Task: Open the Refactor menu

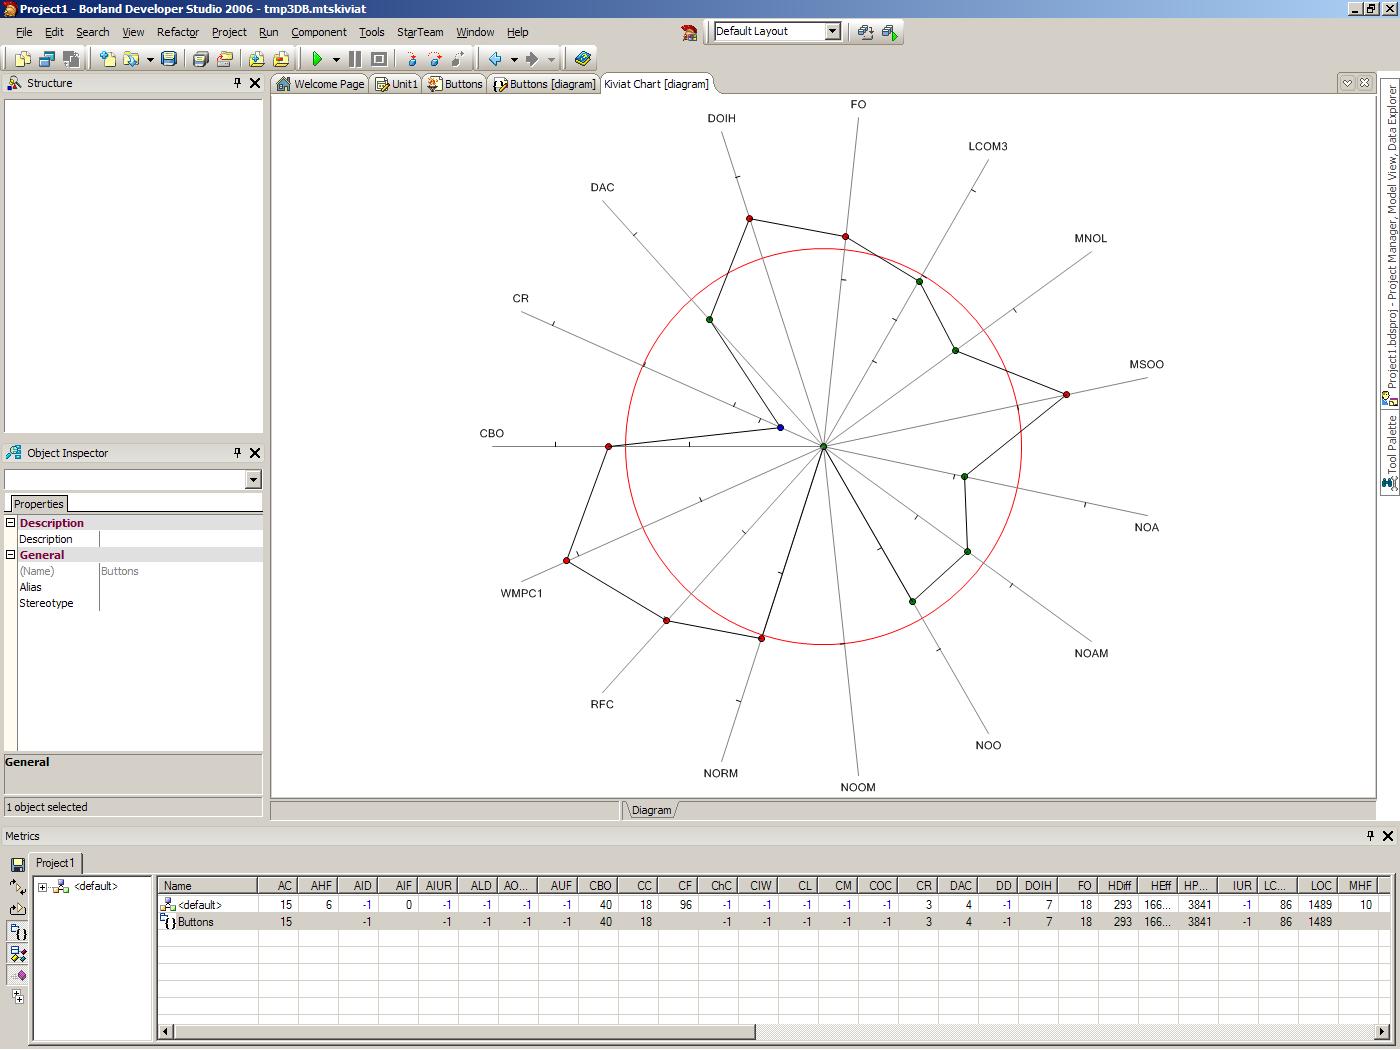Action: (x=178, y=32)
